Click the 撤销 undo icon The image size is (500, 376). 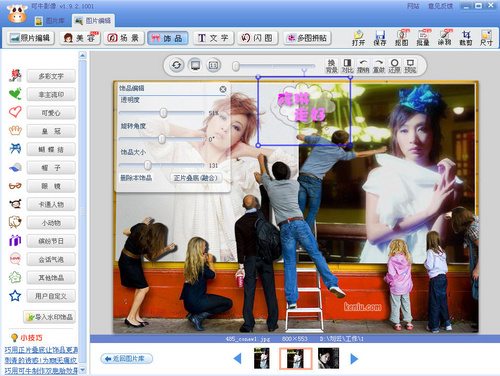tap(363, 66)
